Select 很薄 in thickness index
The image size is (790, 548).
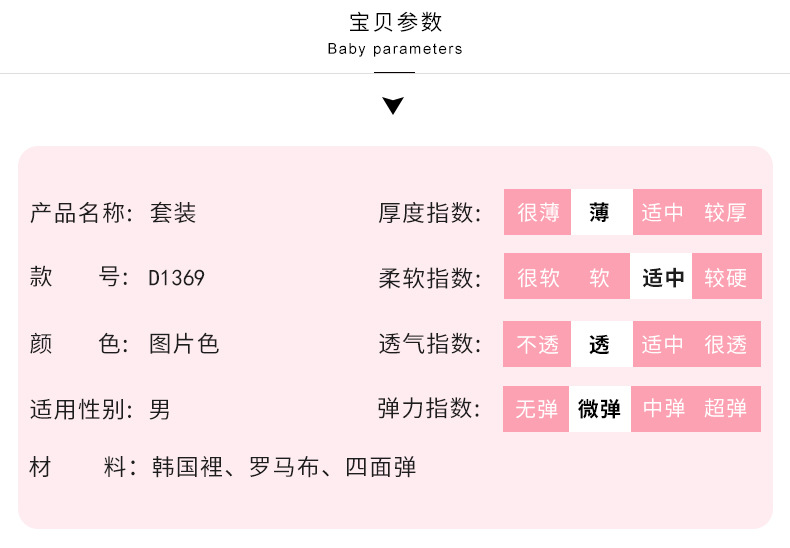coord(538,212)
